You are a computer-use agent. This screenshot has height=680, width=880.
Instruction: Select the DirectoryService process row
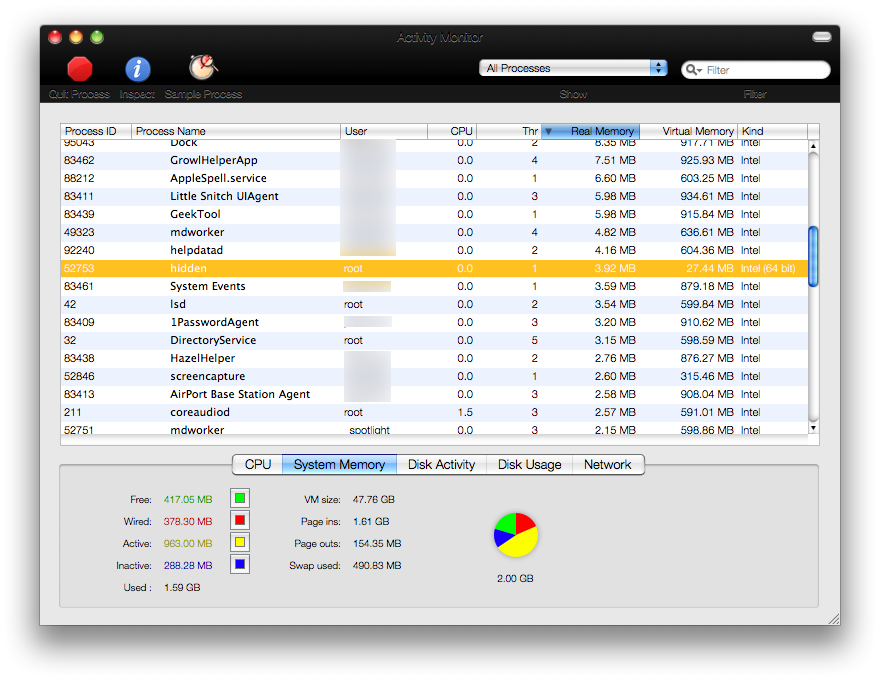point(434,340)
